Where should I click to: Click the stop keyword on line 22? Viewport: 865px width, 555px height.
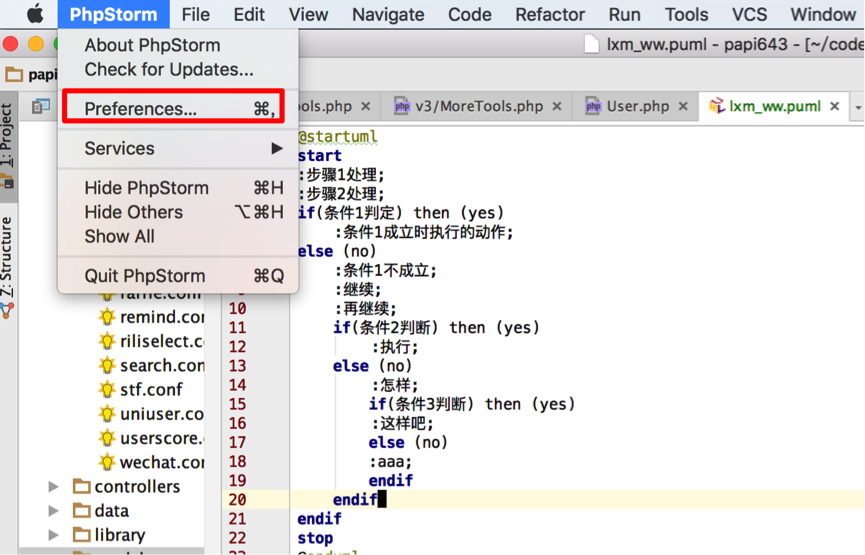coord(315,538)
